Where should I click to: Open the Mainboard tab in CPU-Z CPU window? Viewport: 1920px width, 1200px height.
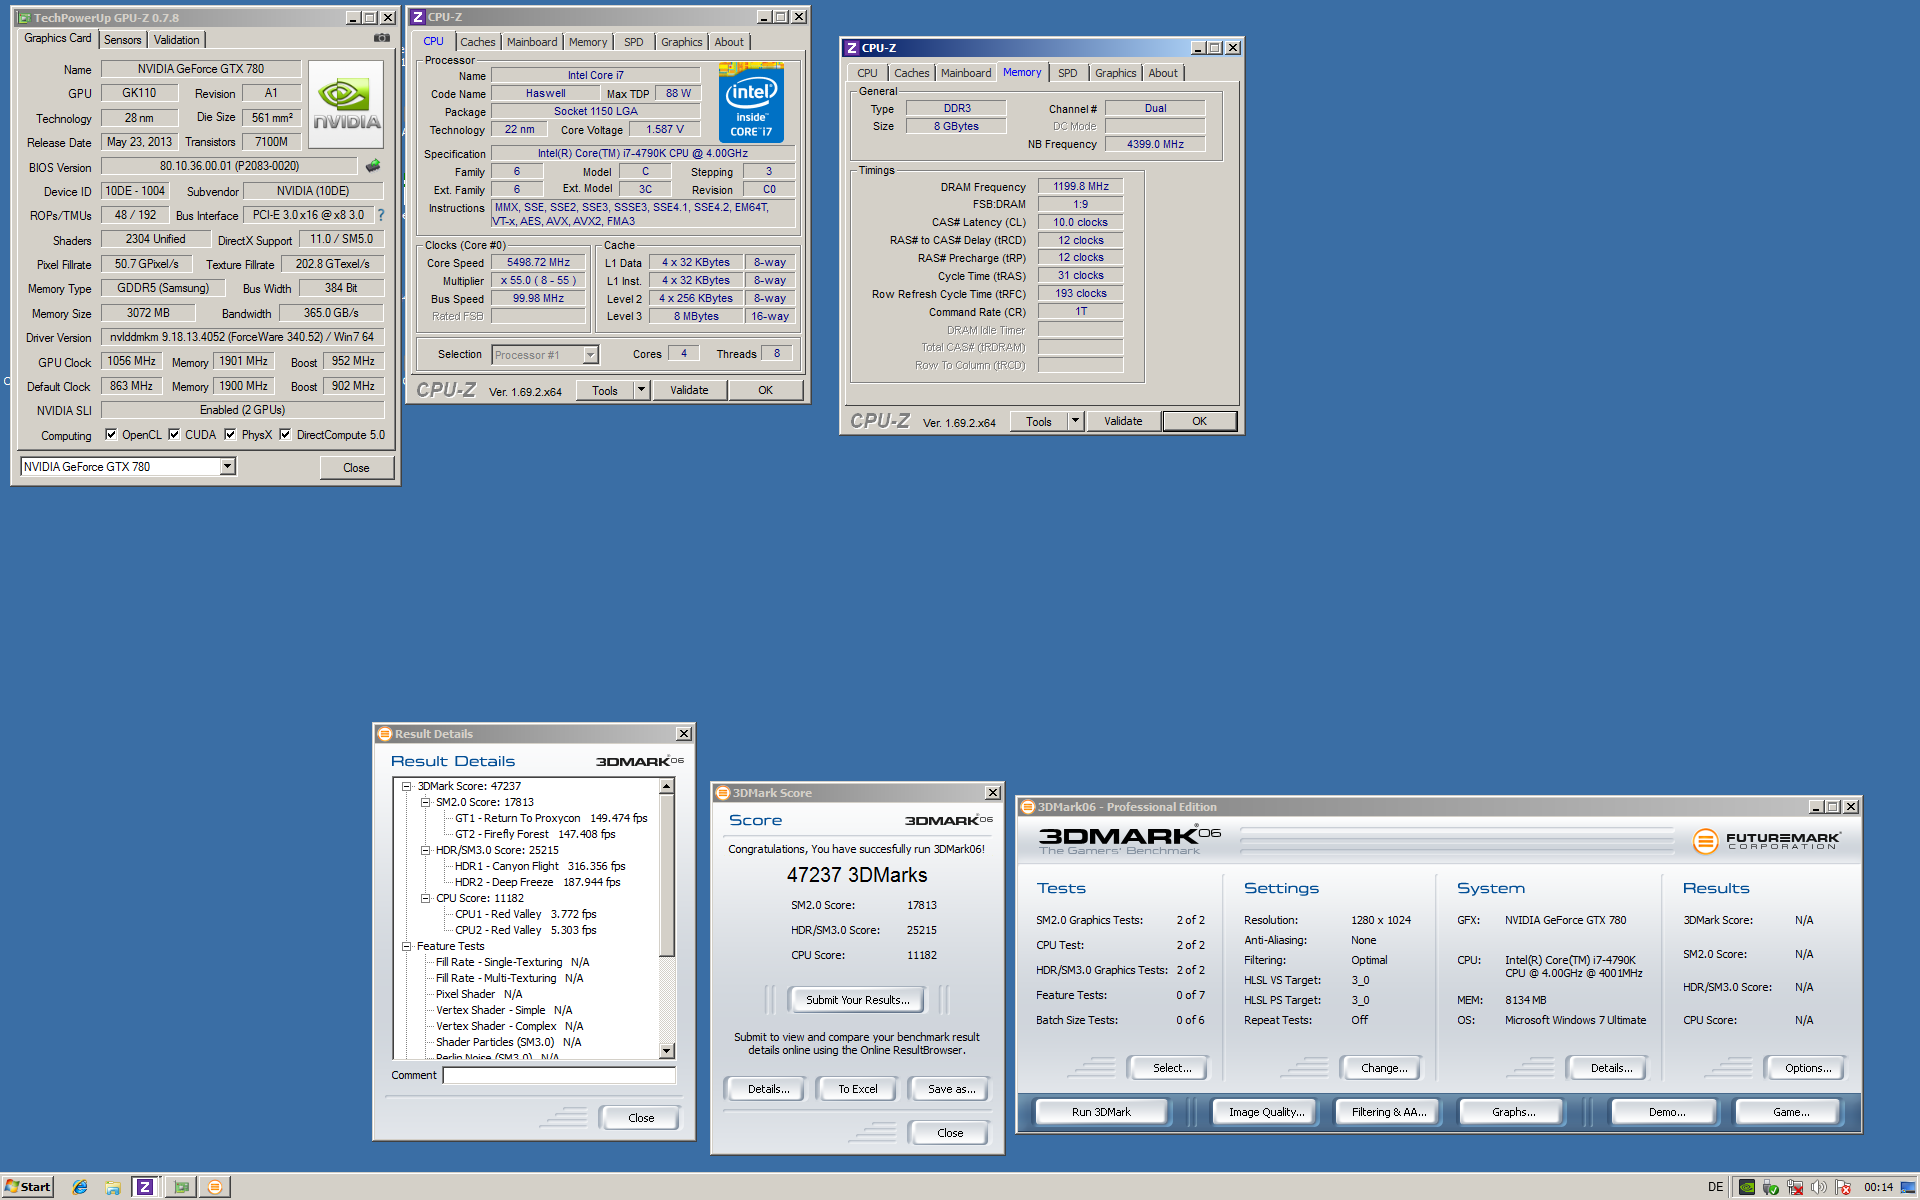point(532,42)
